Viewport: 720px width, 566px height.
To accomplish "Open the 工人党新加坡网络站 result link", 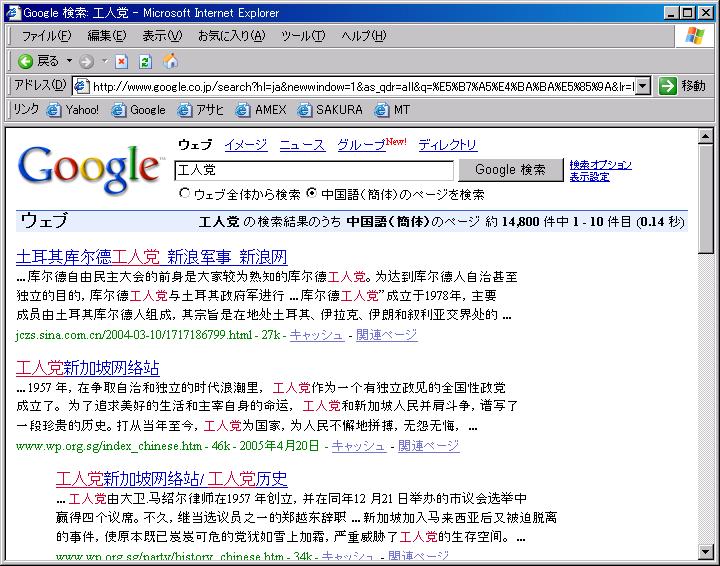I will click(88, 368).
